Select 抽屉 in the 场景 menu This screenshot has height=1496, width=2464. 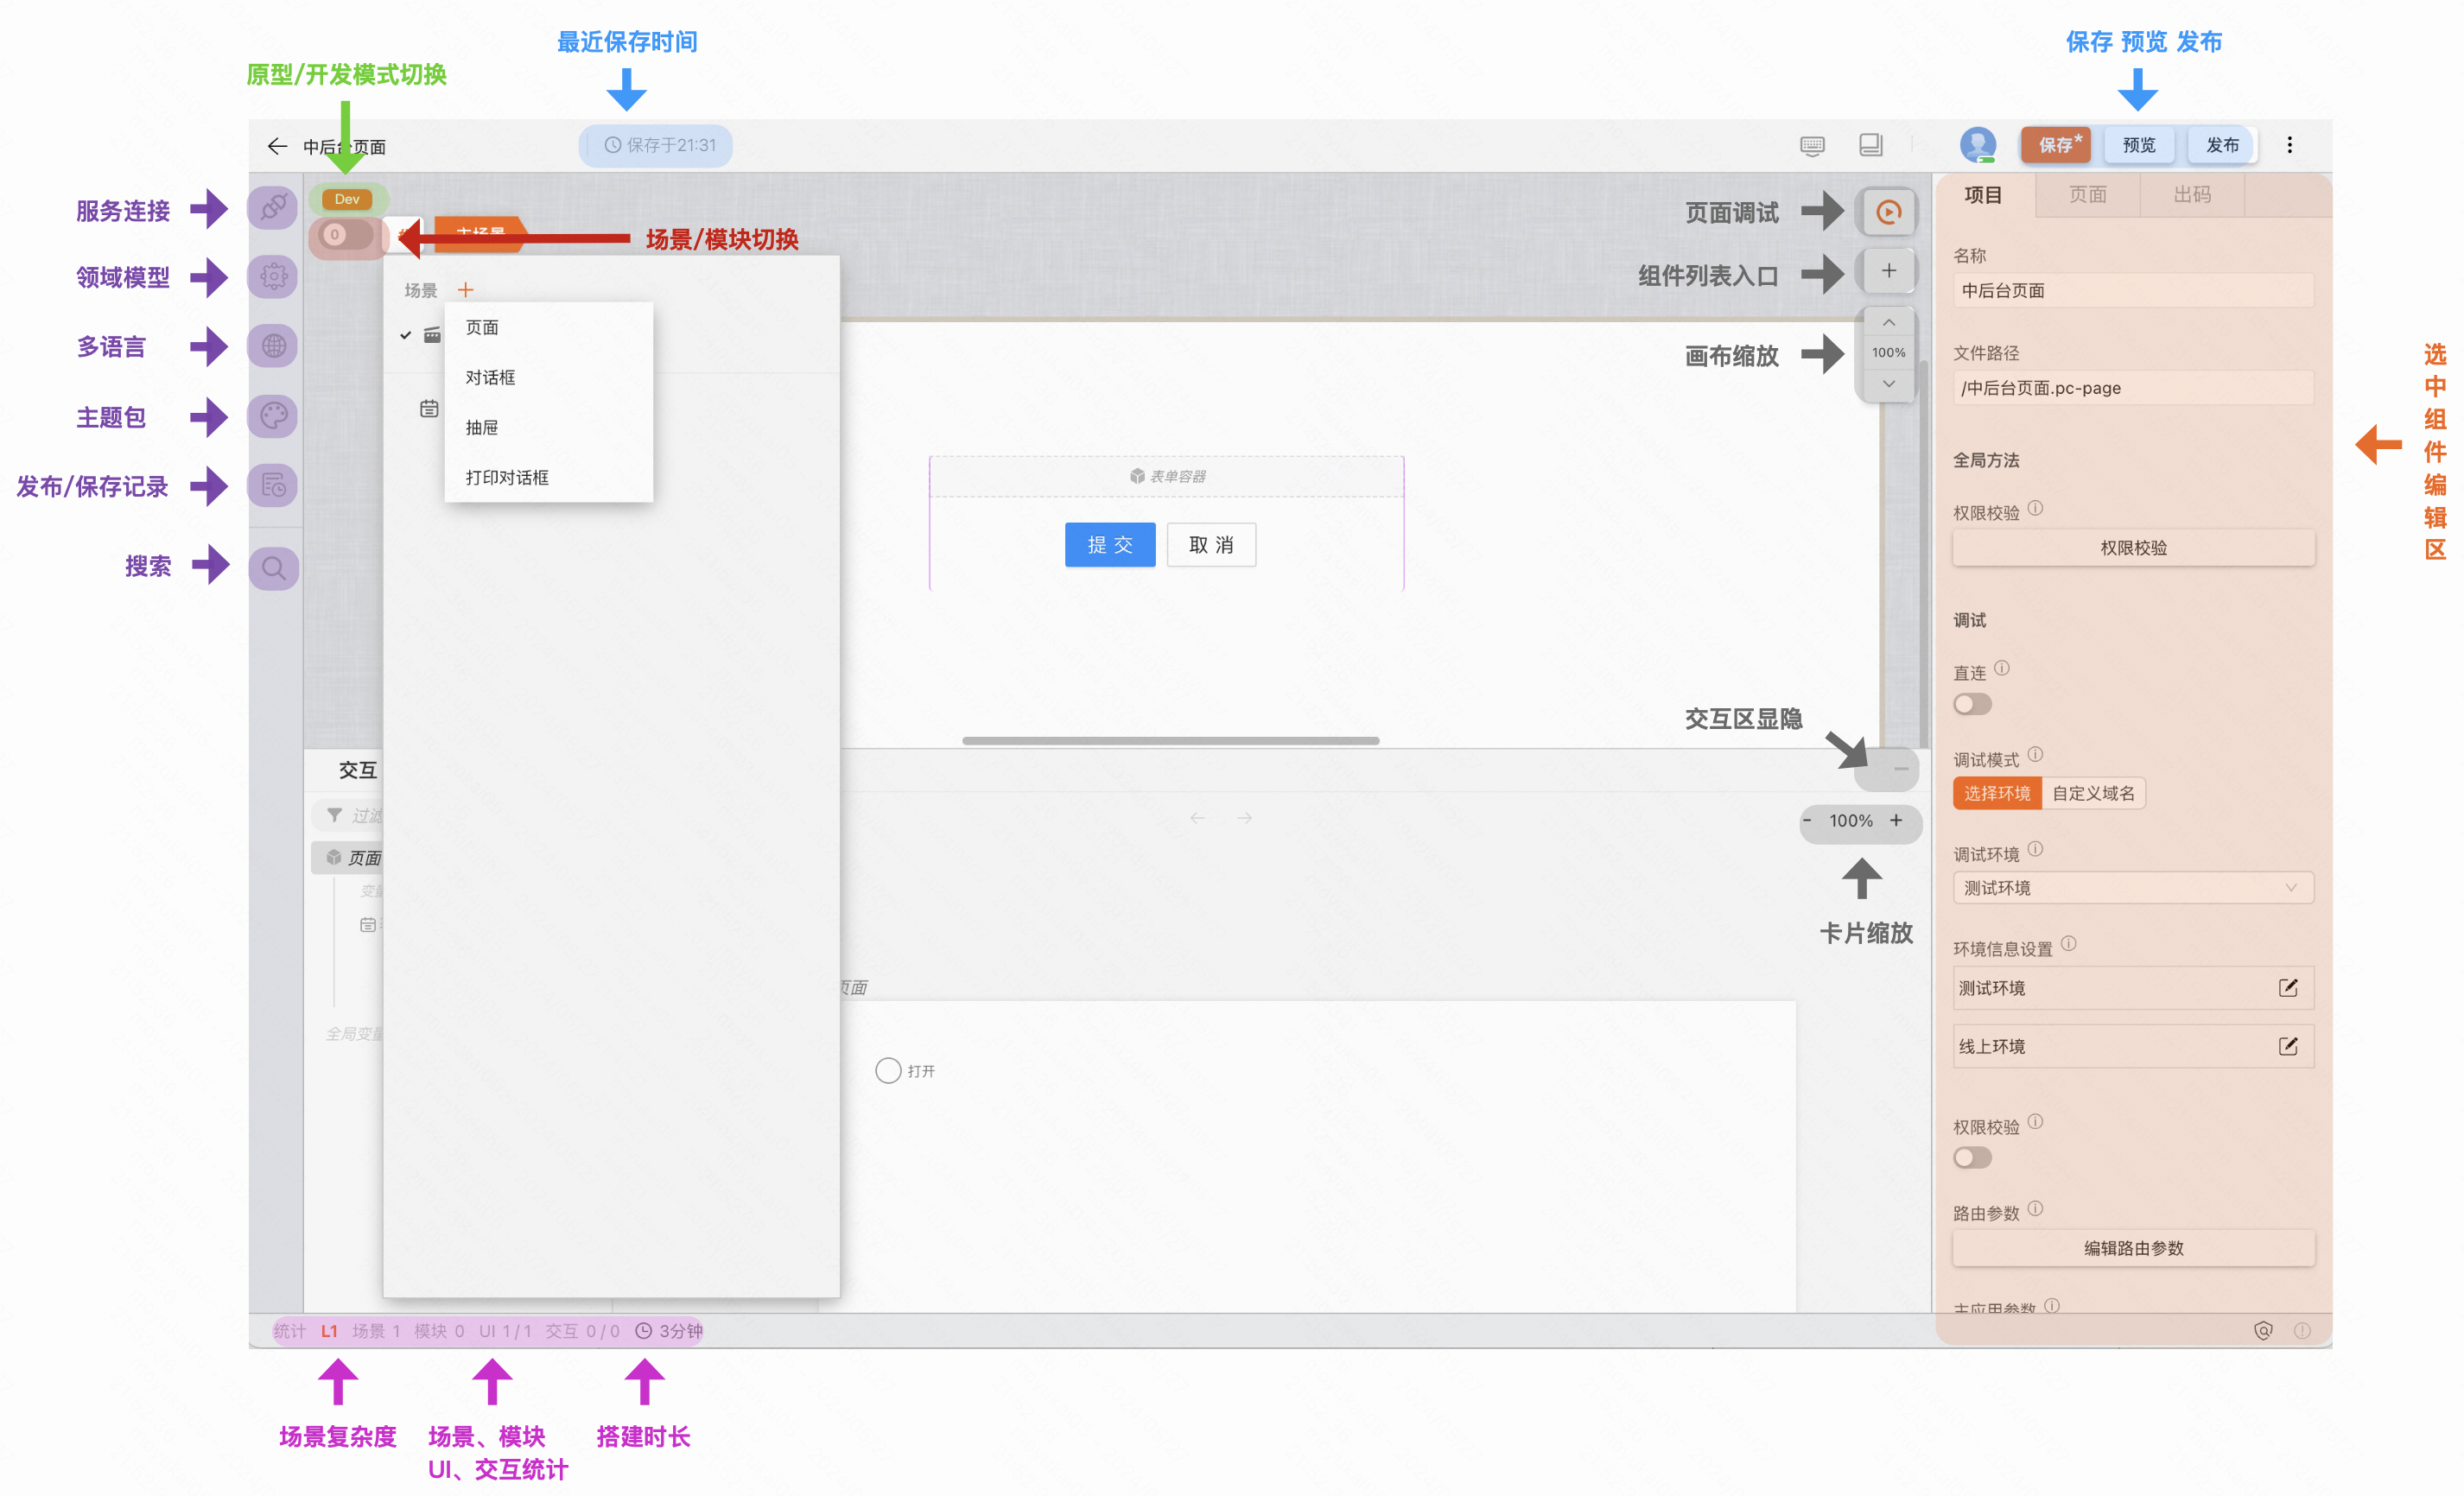(482, 427)
